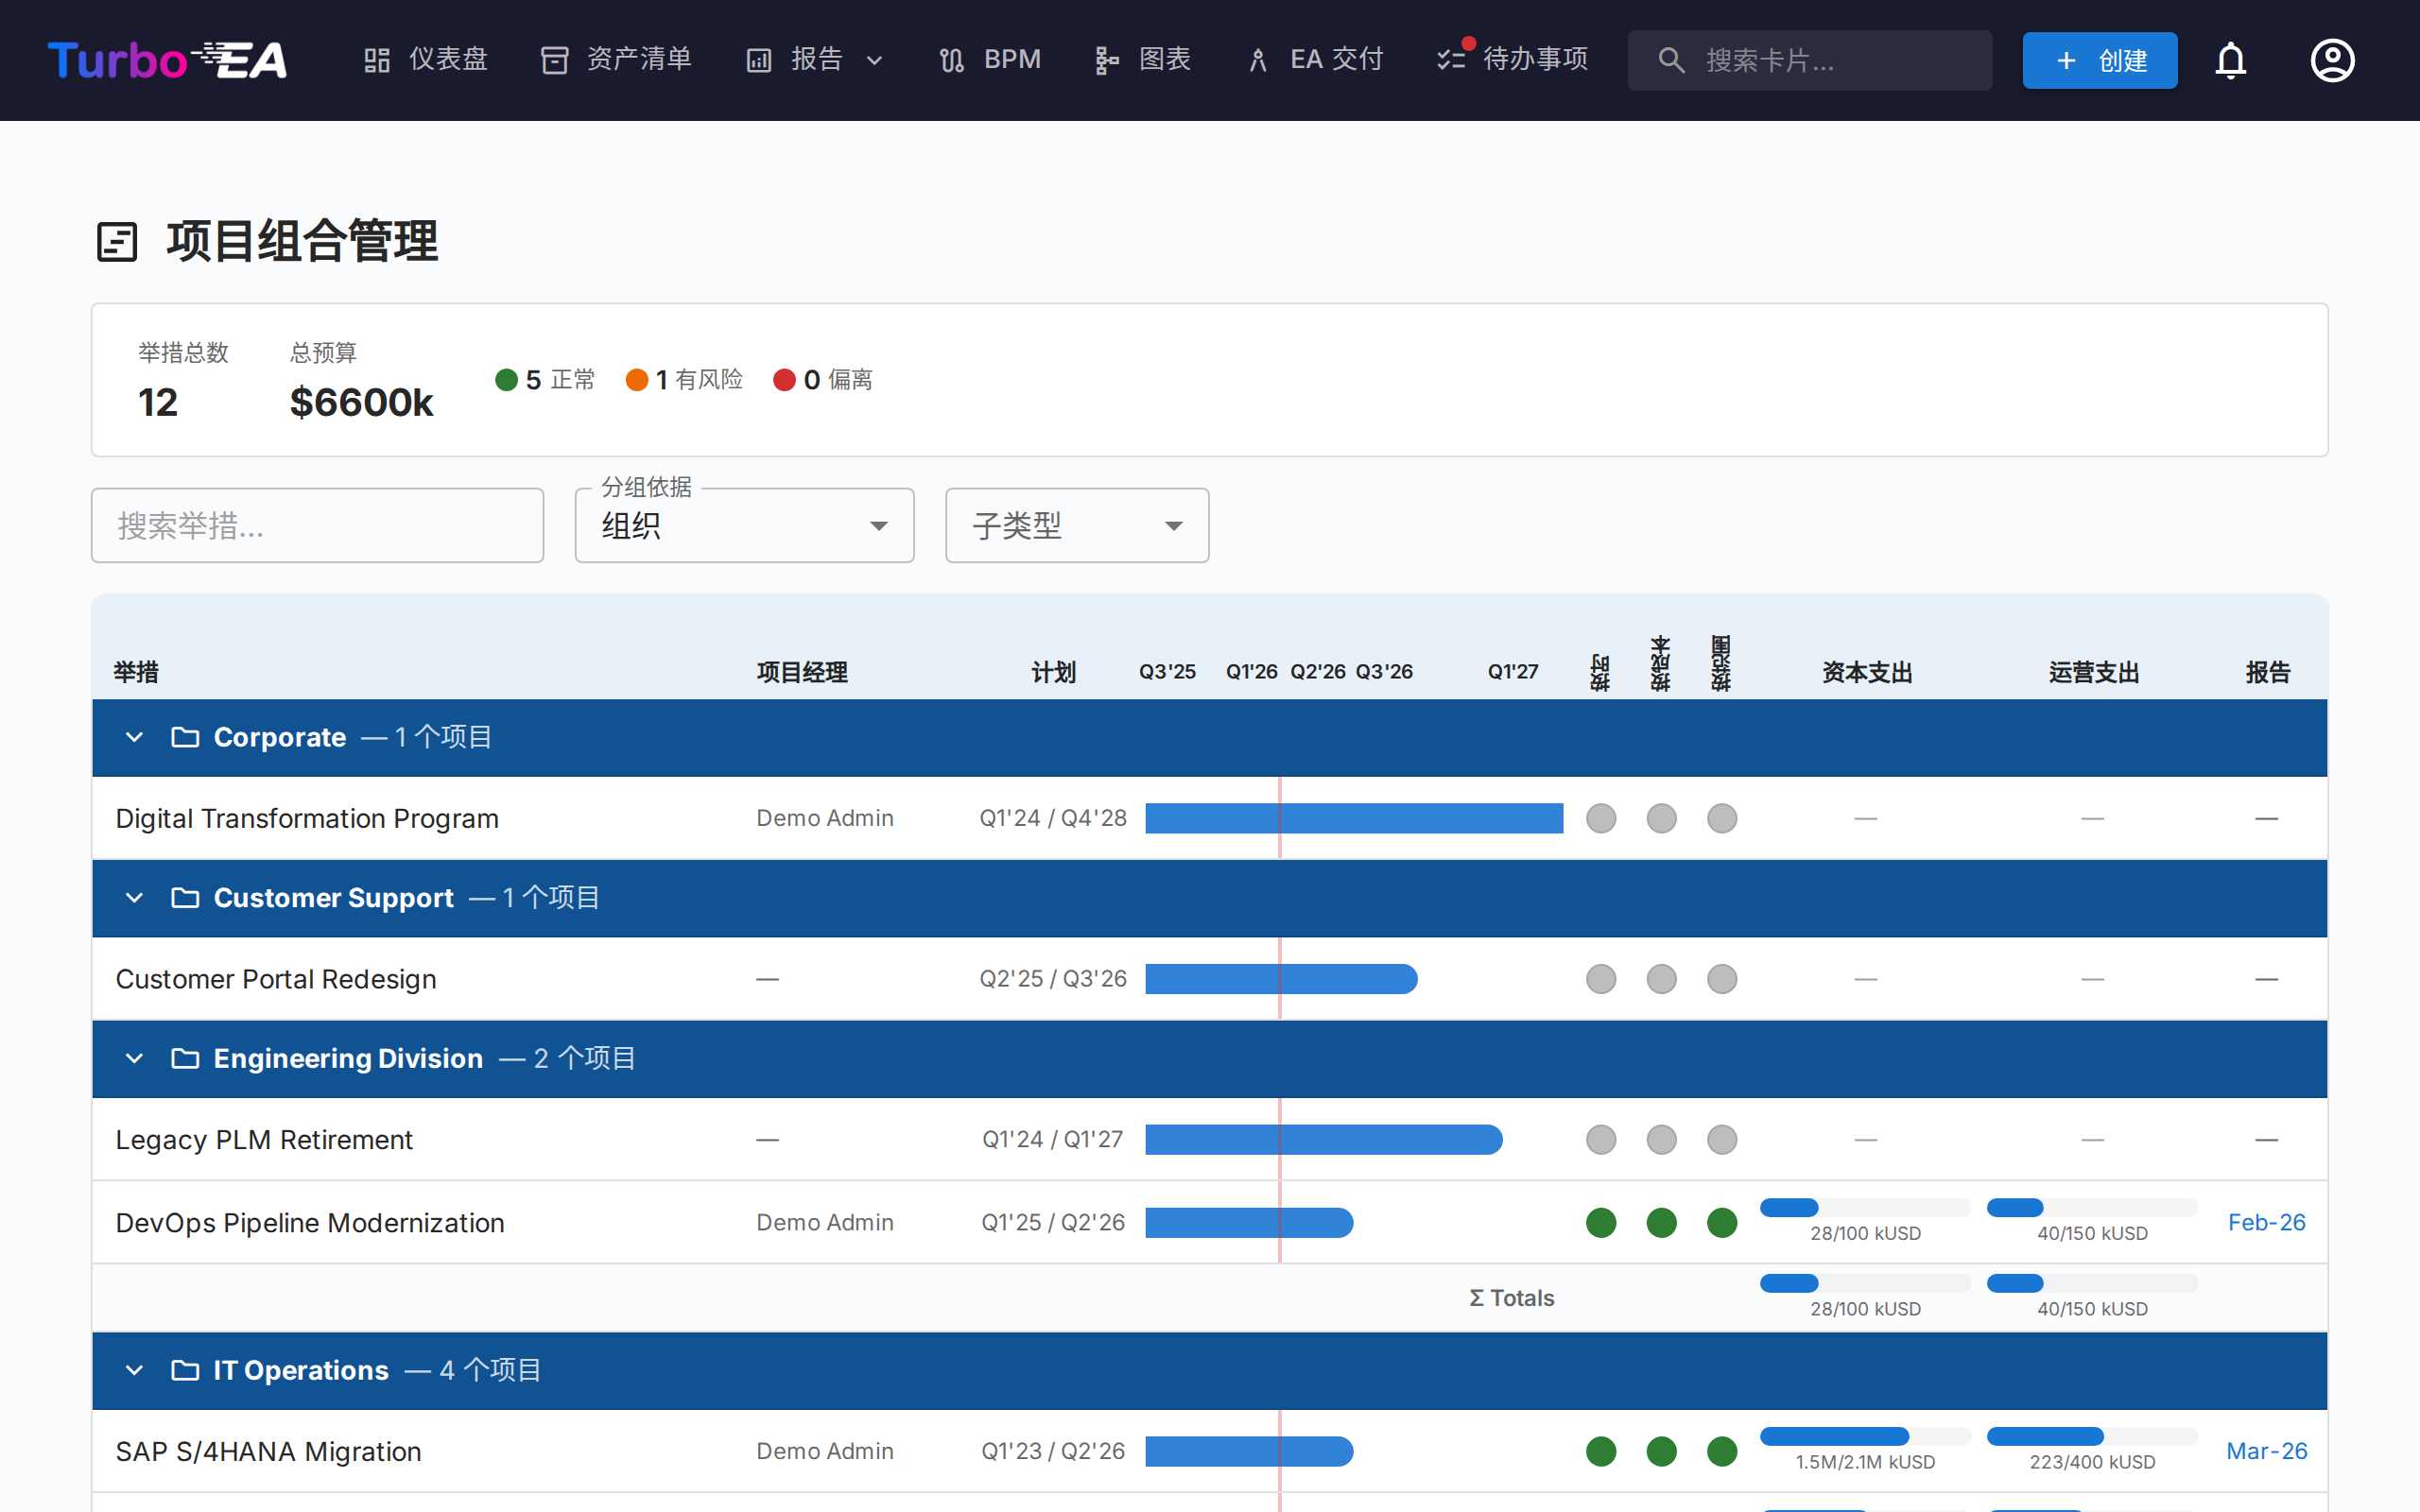Screen dimensions: 2420x1512
Task: Open the 分组依据 组织 dropdown
Action: tap(744, 526)
